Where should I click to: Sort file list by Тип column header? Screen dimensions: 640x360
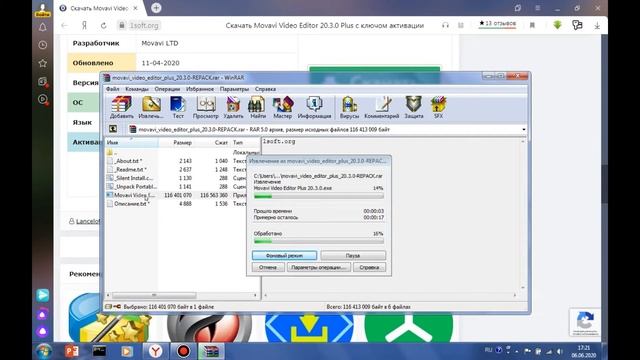[245, 142]
